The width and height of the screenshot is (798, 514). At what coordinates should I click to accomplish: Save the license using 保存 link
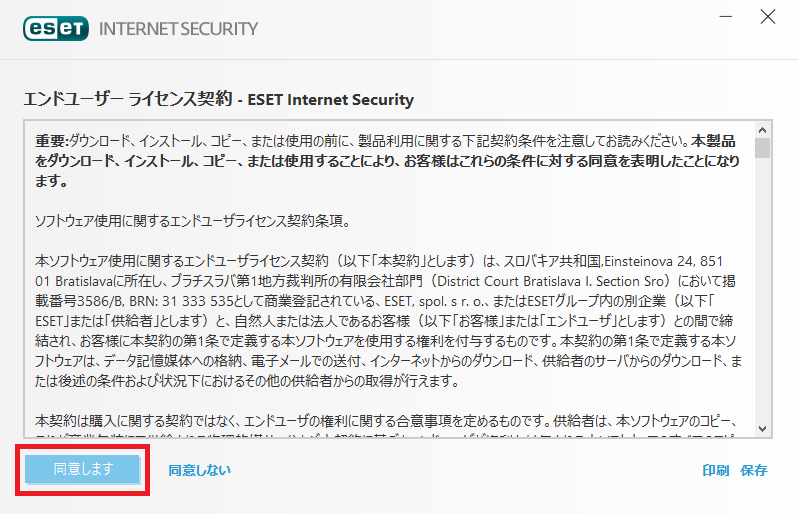754,470
